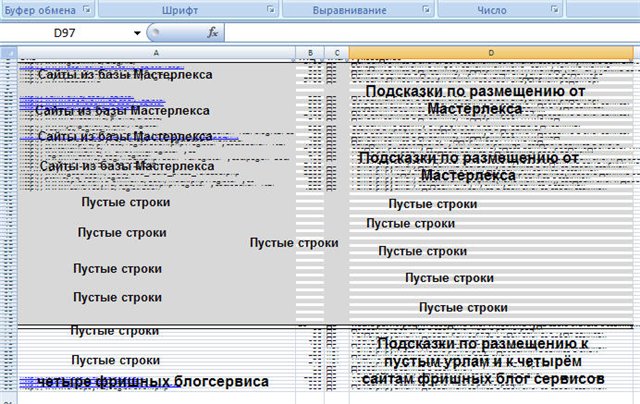Select the highlighted column D header
This screenshot has height=404, width=640.
(x=491, y=53)
